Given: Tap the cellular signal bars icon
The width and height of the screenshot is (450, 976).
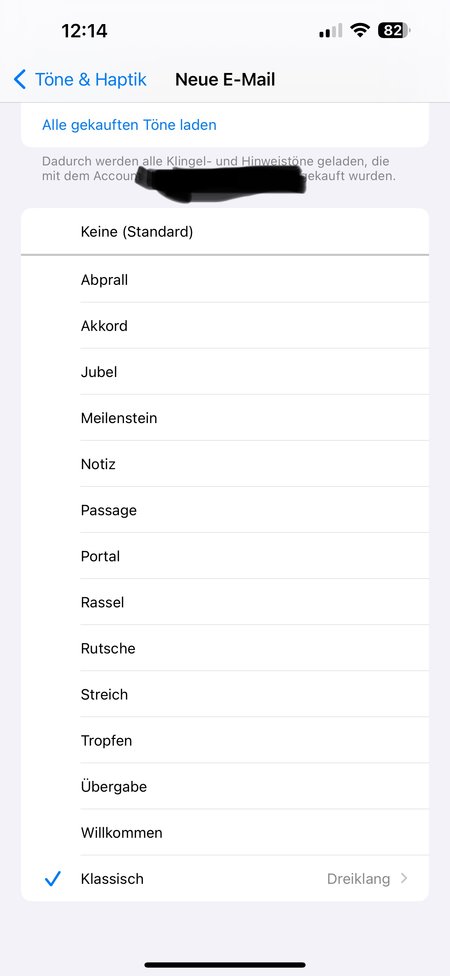Looking at the screenshot, I should click(x=330, y=30).
